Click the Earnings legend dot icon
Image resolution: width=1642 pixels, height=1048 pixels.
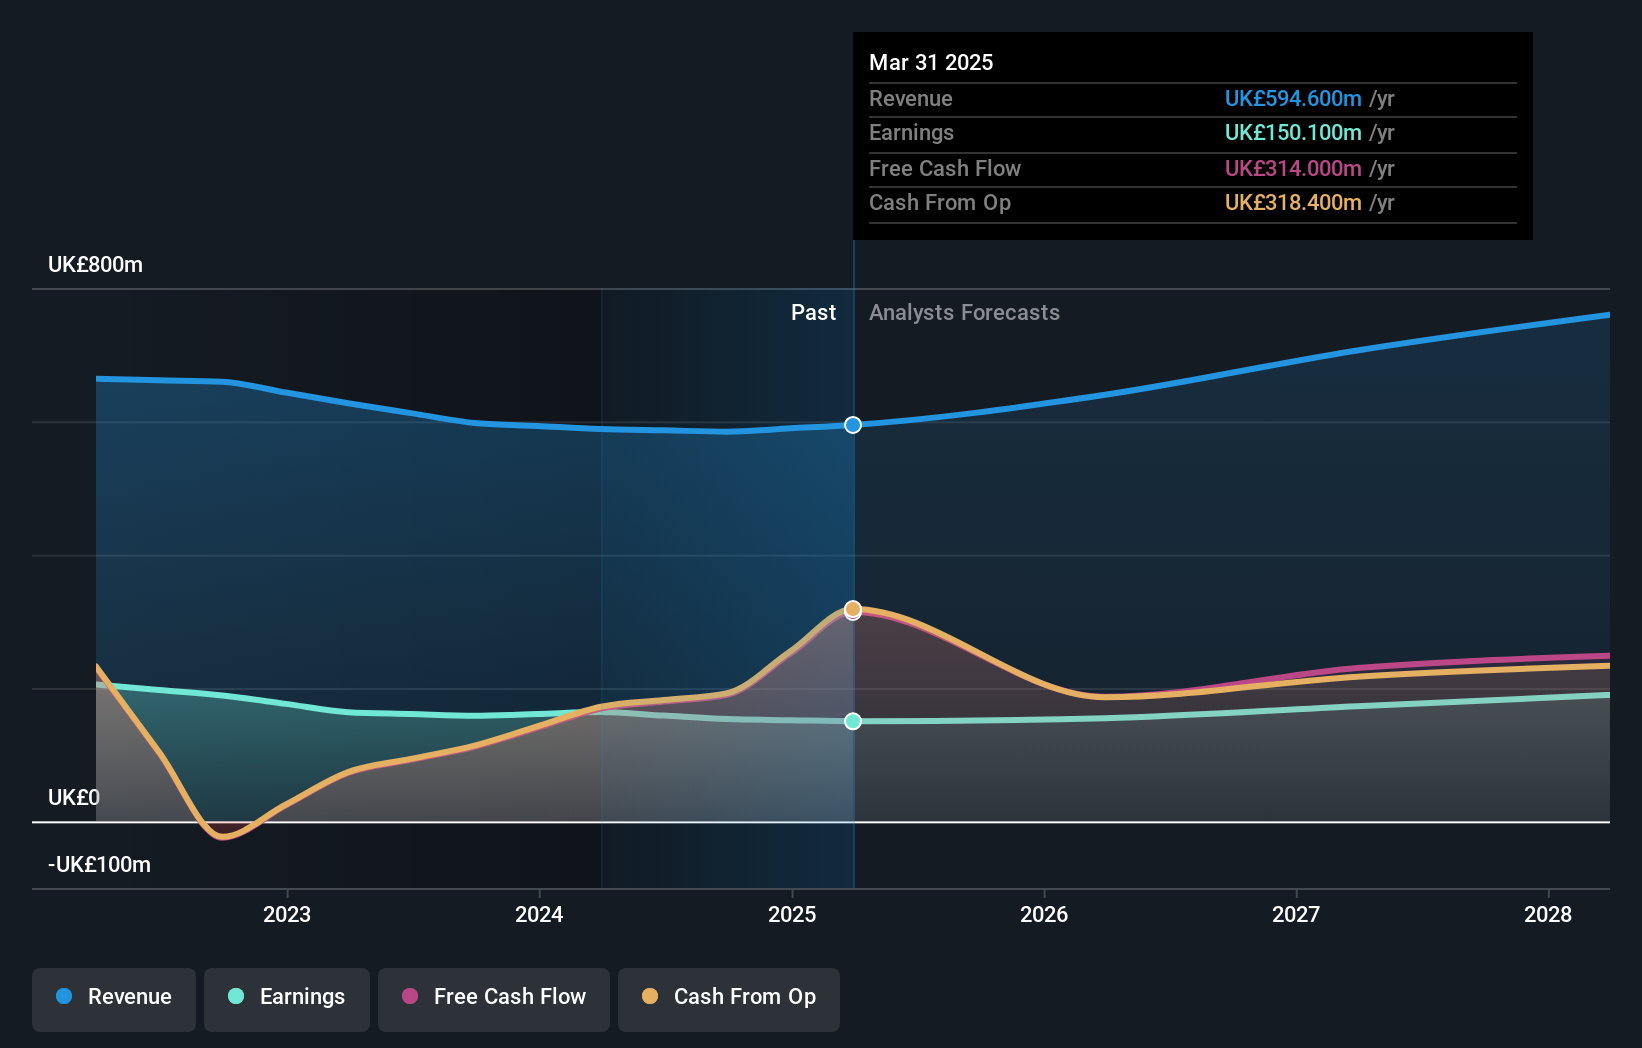click(234, 997)
